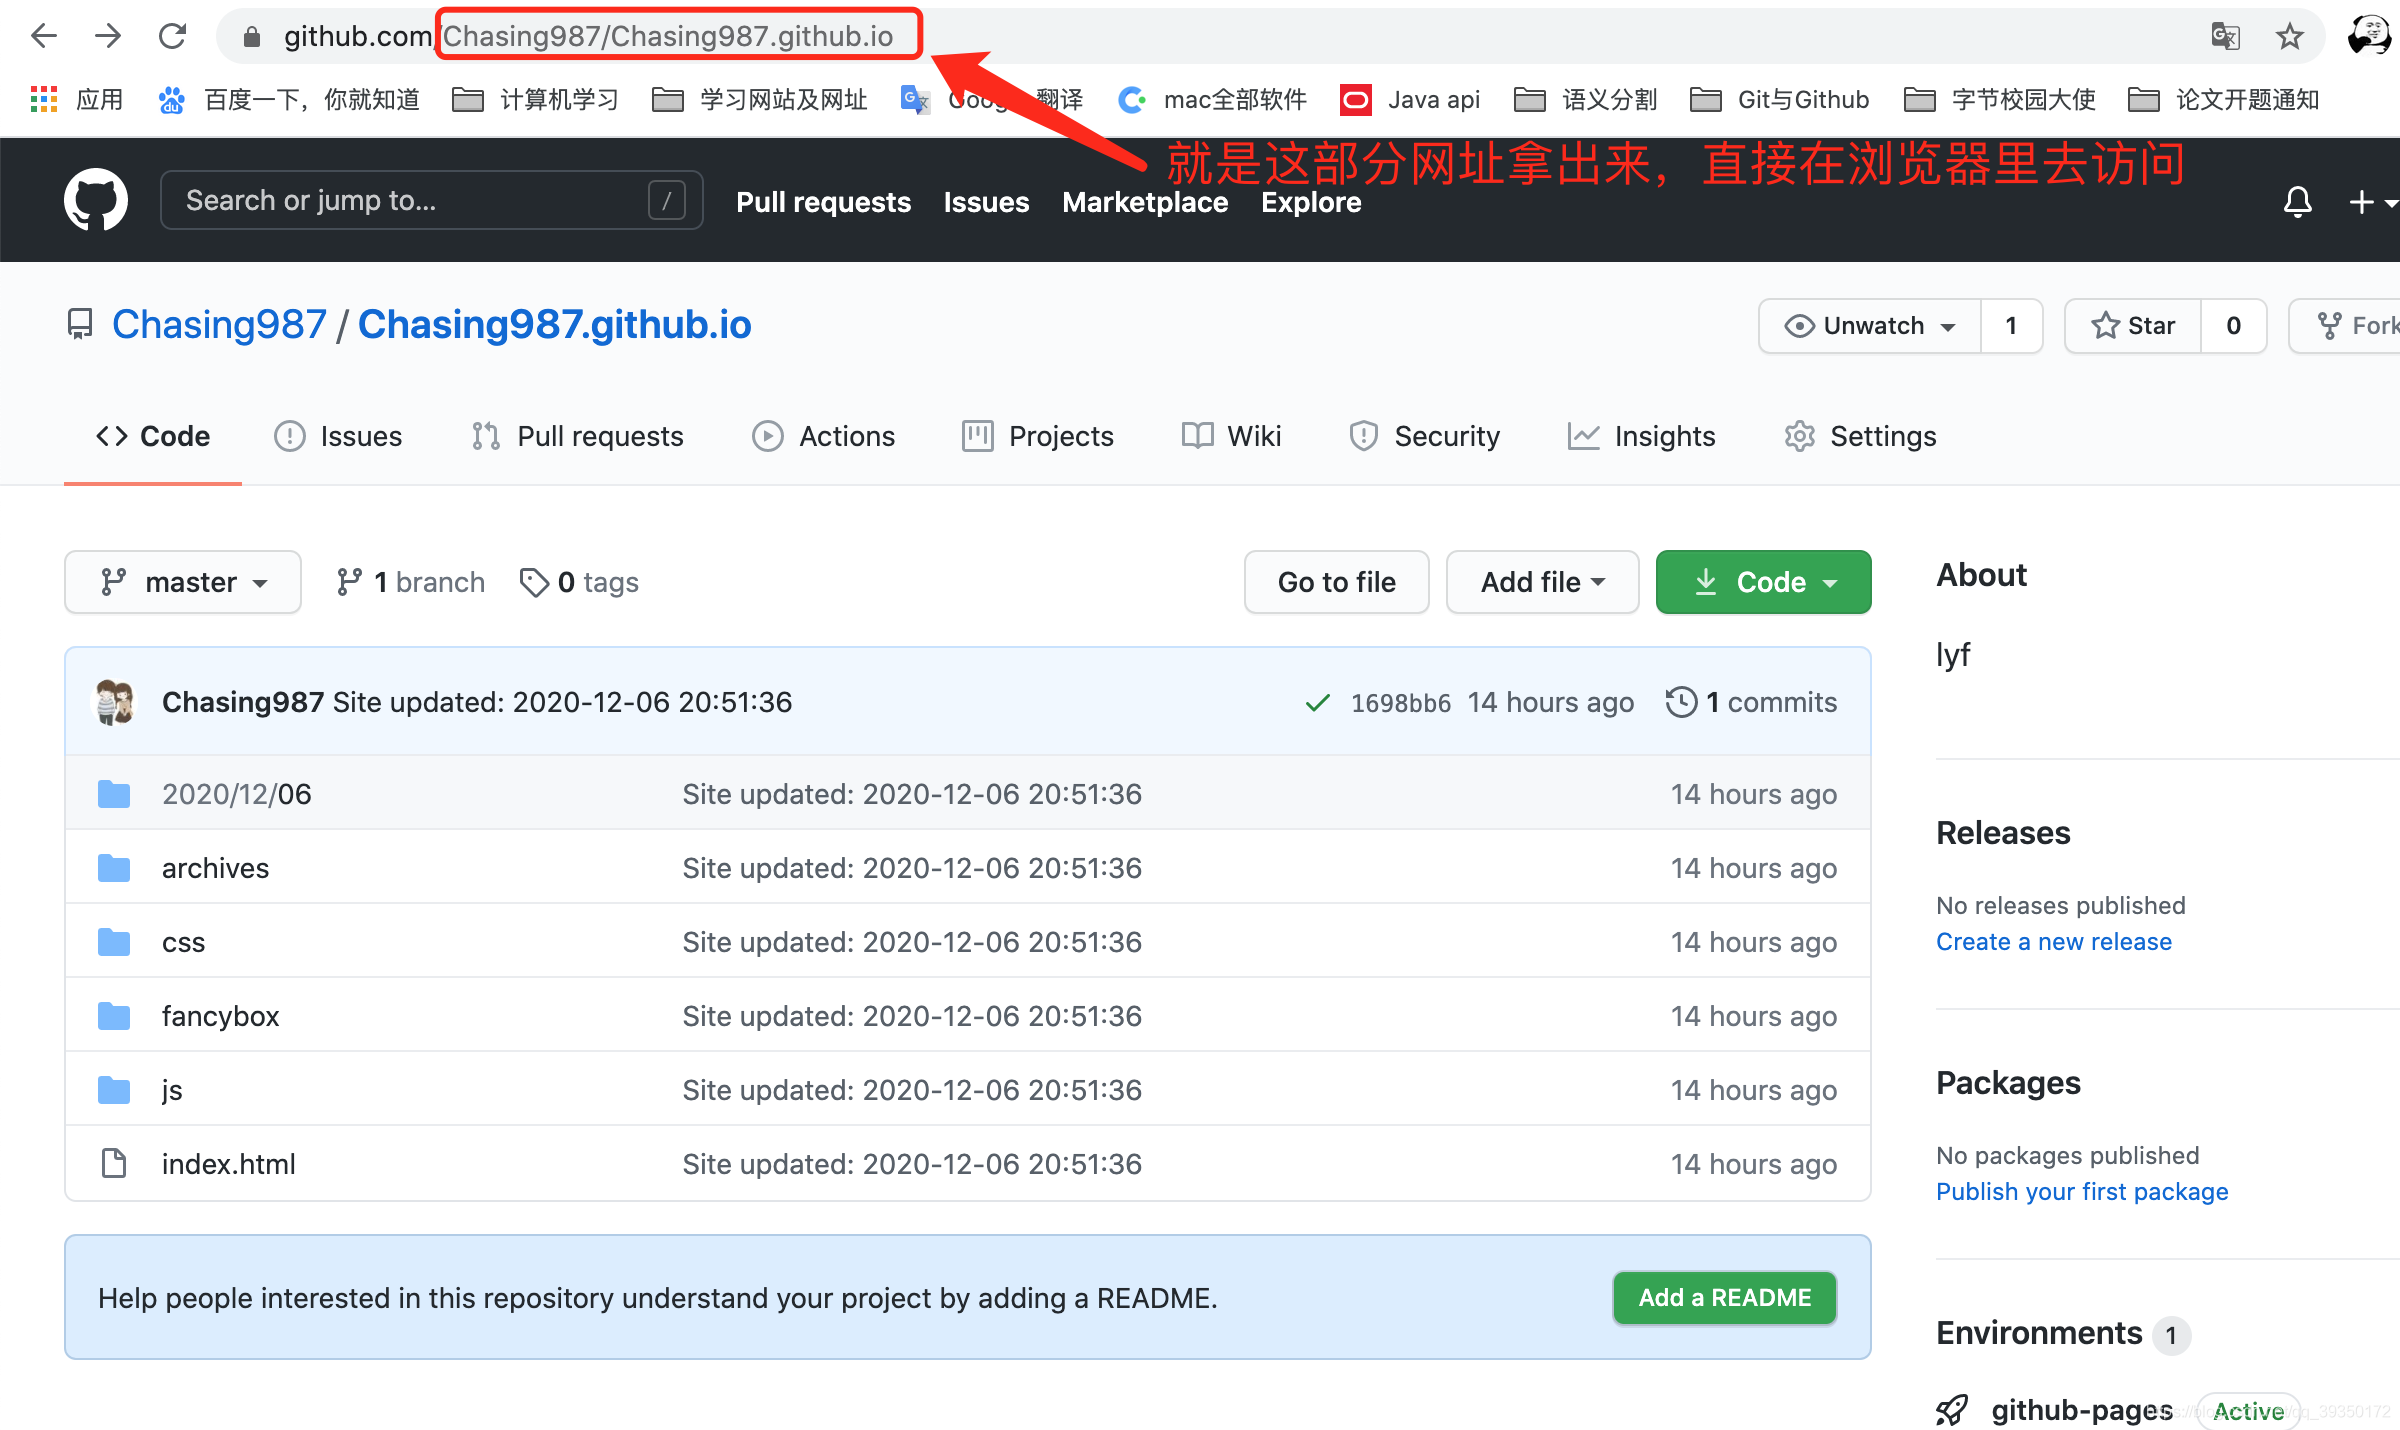
Task: Open Pull requests in top navigation
Action: 823,202
